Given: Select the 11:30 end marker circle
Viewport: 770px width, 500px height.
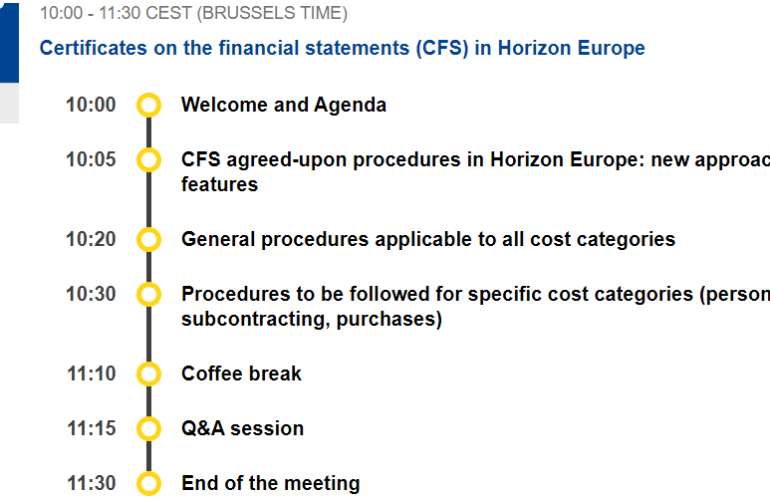Looking at the screenshot, I should (x=149, y=483).
